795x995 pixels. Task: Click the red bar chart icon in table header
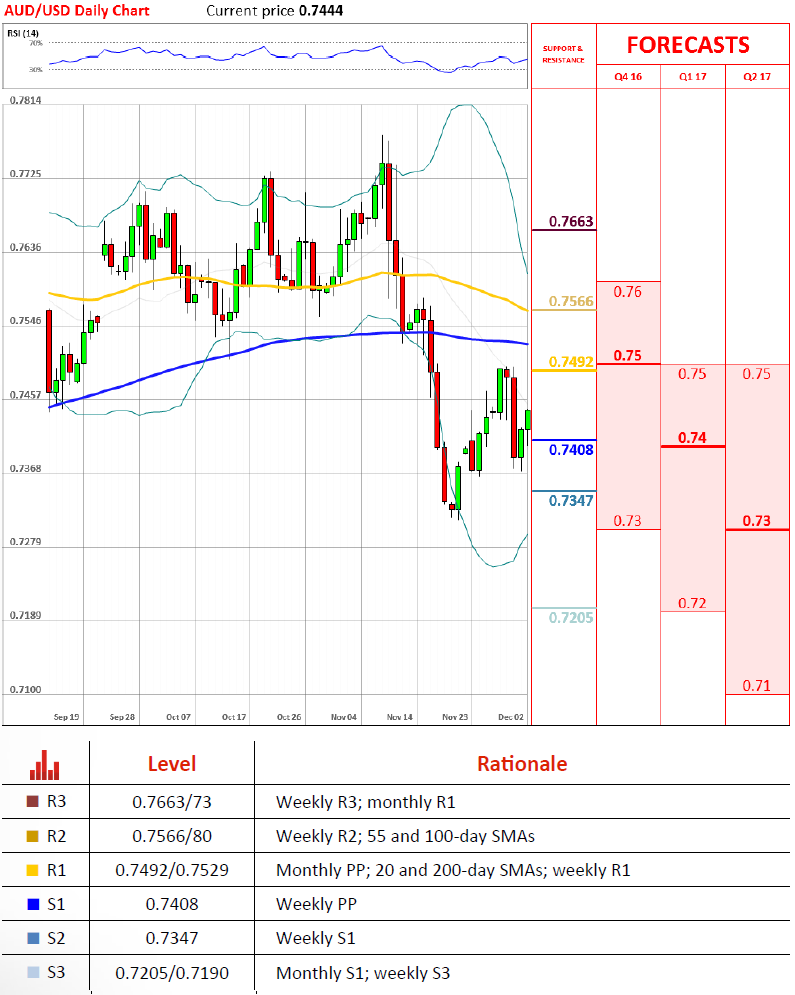(x=44, y=765)
